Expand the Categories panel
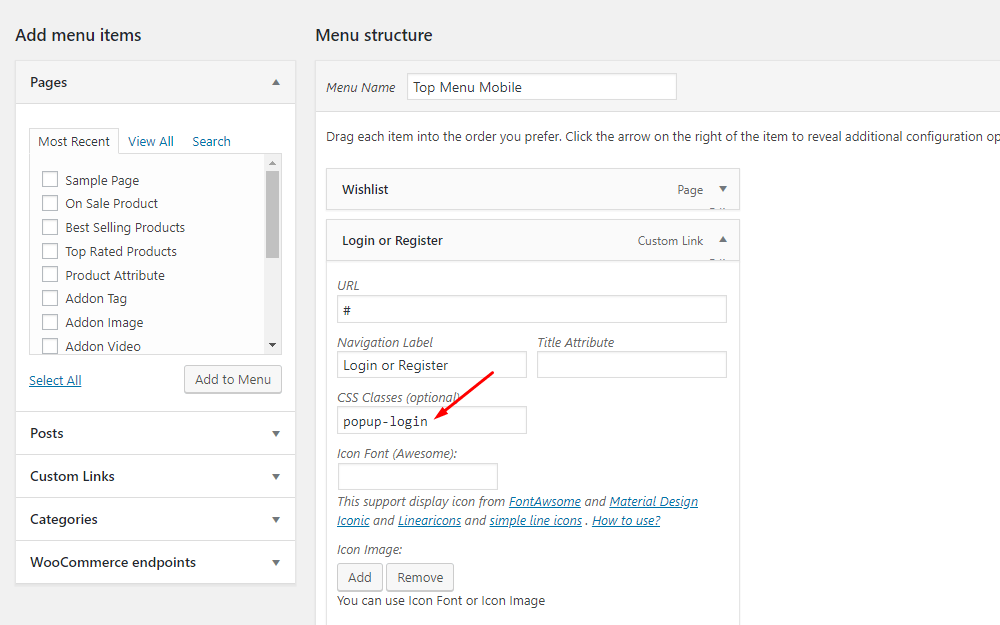Viewport: 1000px width, 625px height. pyautogui.click(x=276, y=520)
